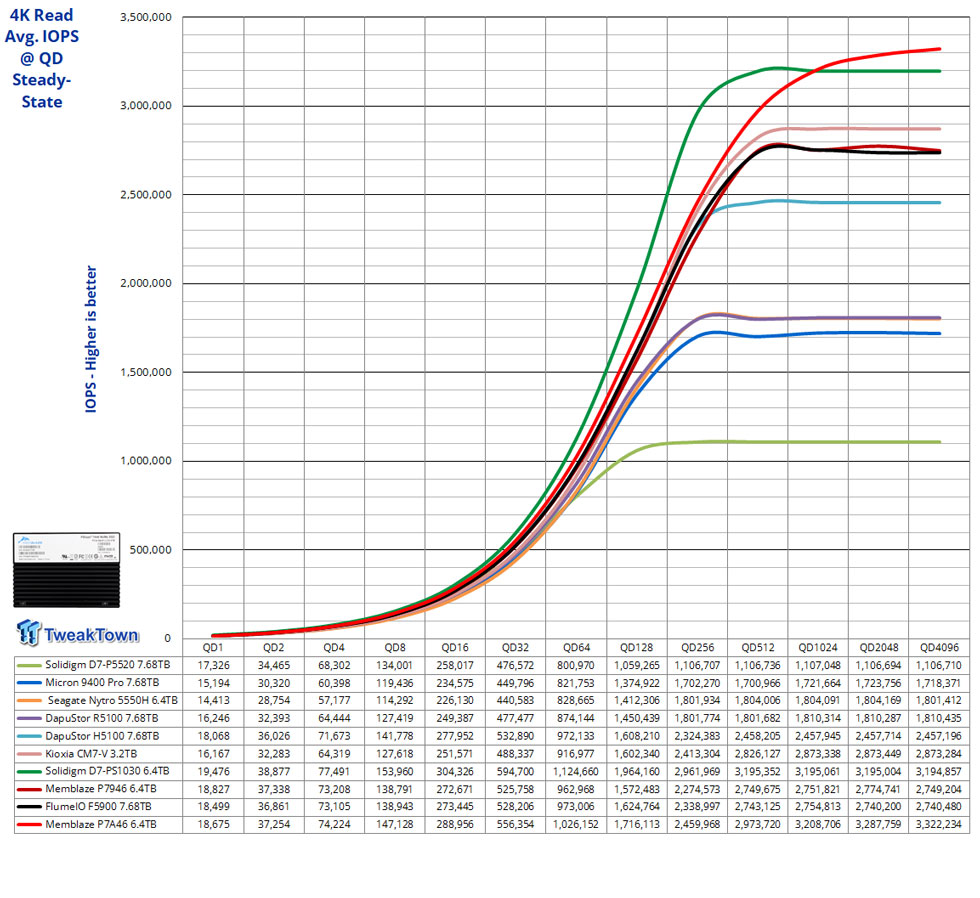Select the QD2 column header
The image size is (980, 898).
tap(274, 647)
